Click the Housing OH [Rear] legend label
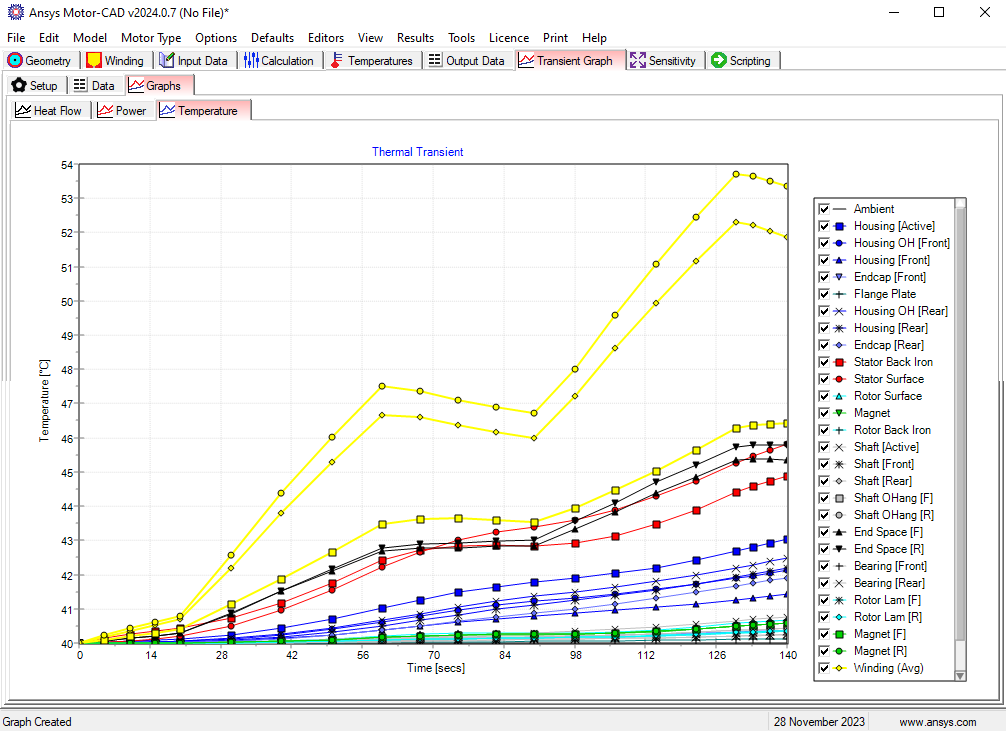This screenshot has width=1006, height=731. point(901,311)
